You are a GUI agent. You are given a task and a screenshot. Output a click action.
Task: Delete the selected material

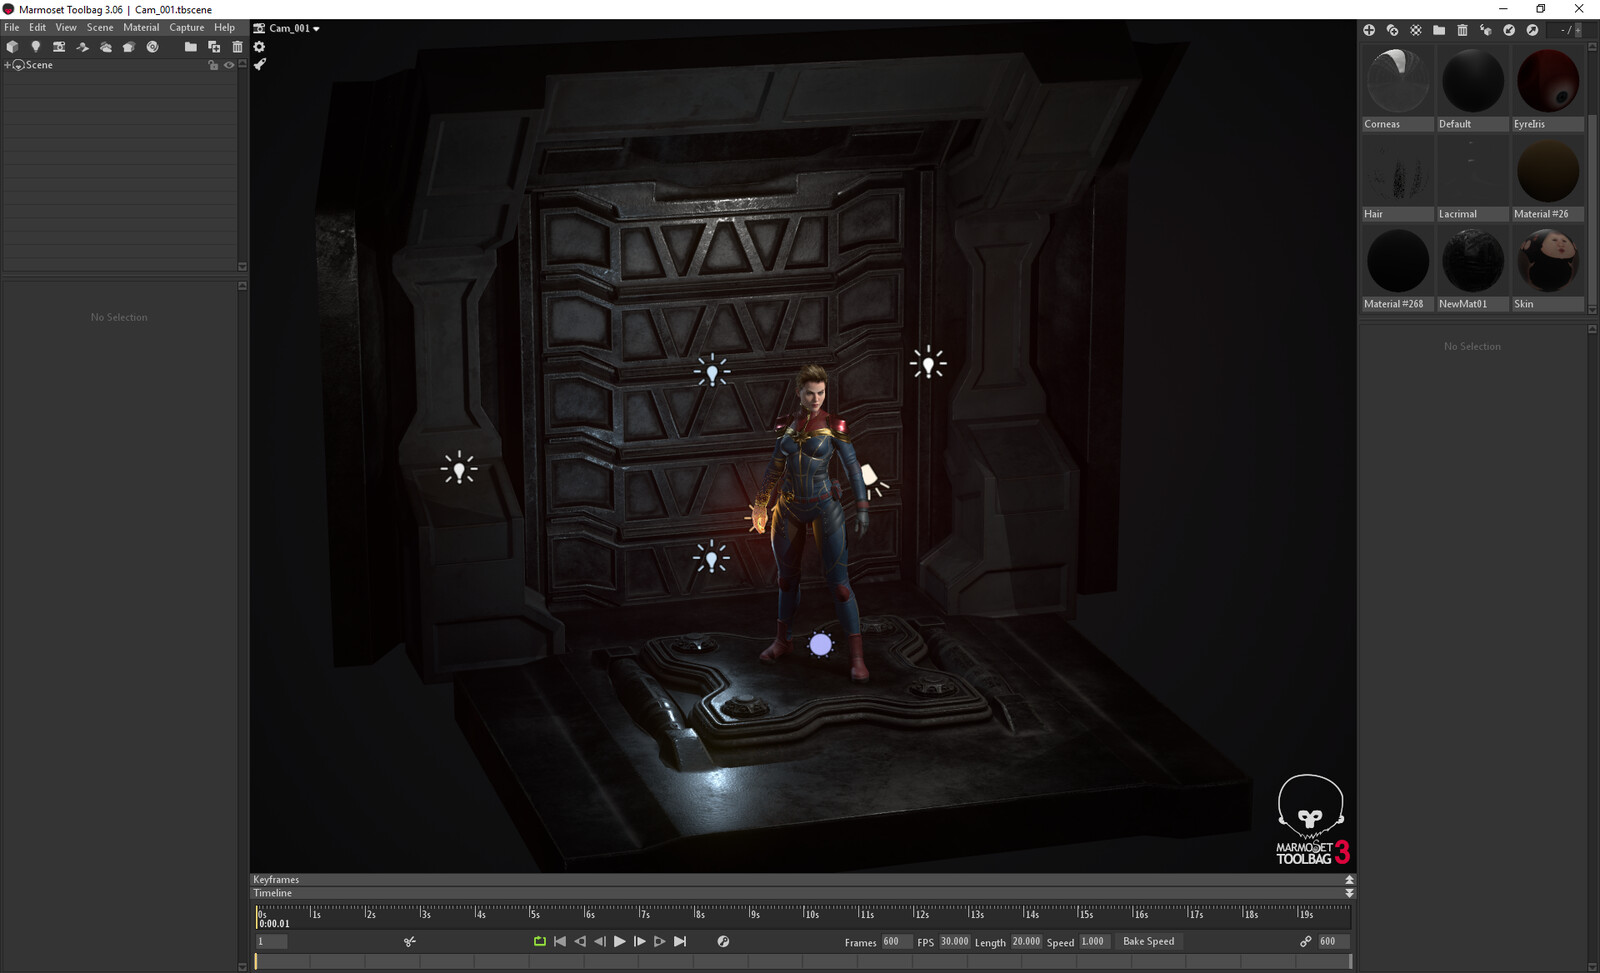click(1462, 30)
